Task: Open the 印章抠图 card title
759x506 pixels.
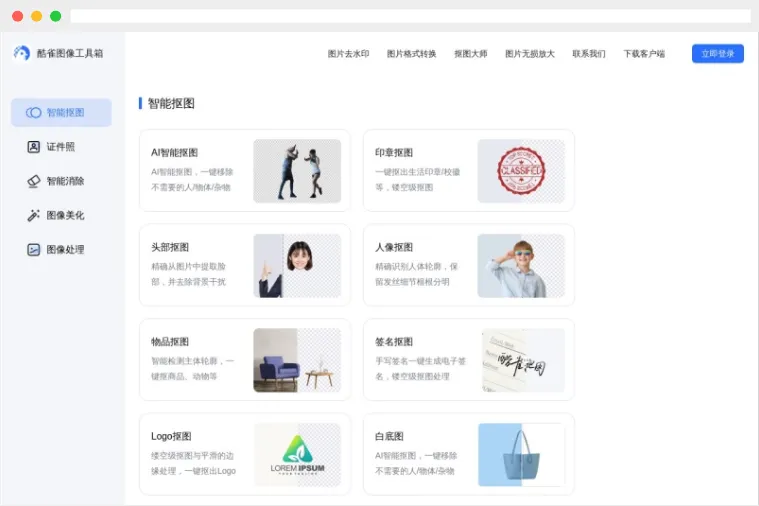Action: coord(394,153)
